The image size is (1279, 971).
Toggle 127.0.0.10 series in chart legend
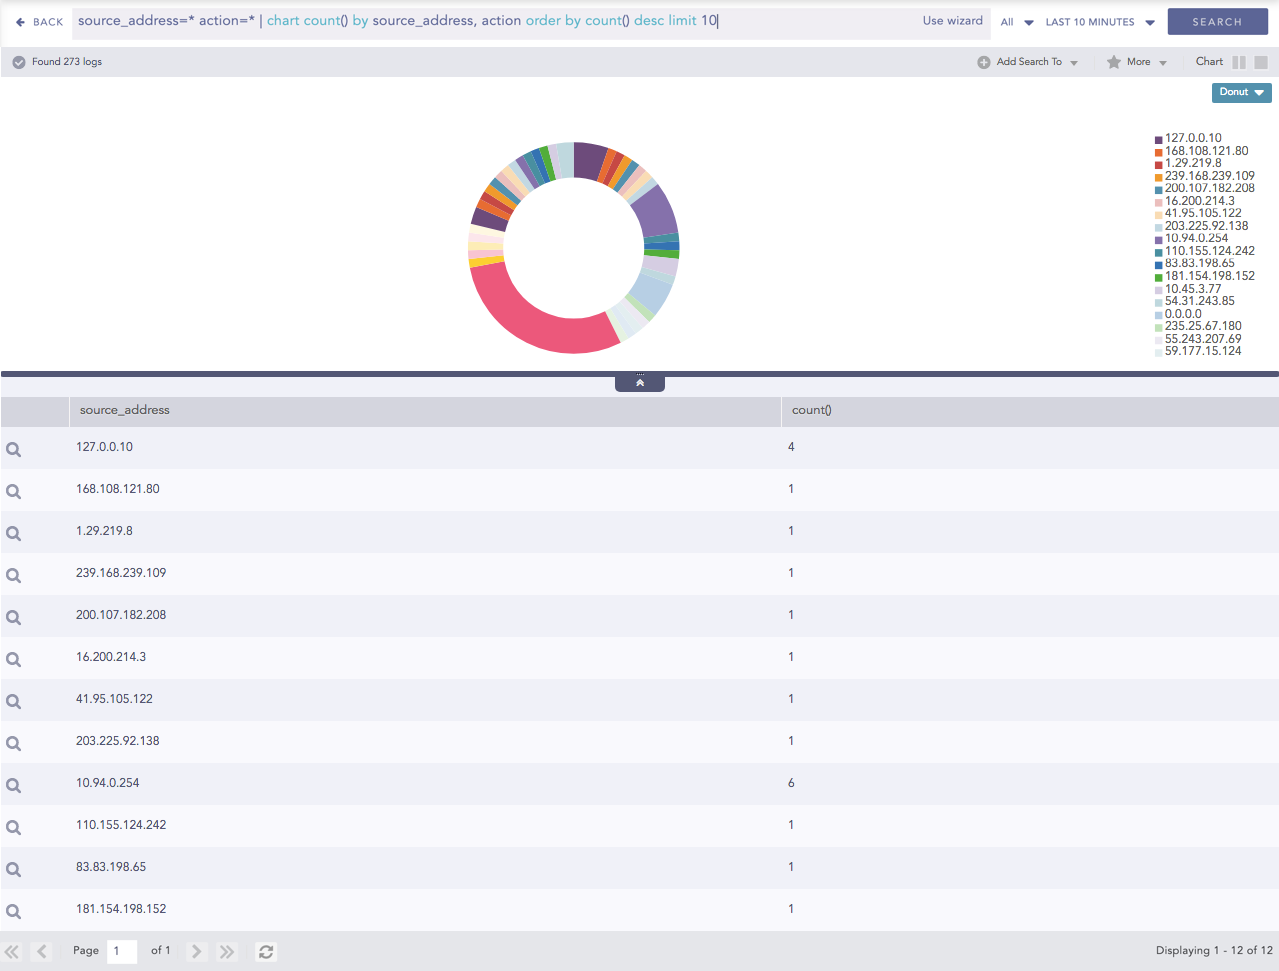[1192, 139]
